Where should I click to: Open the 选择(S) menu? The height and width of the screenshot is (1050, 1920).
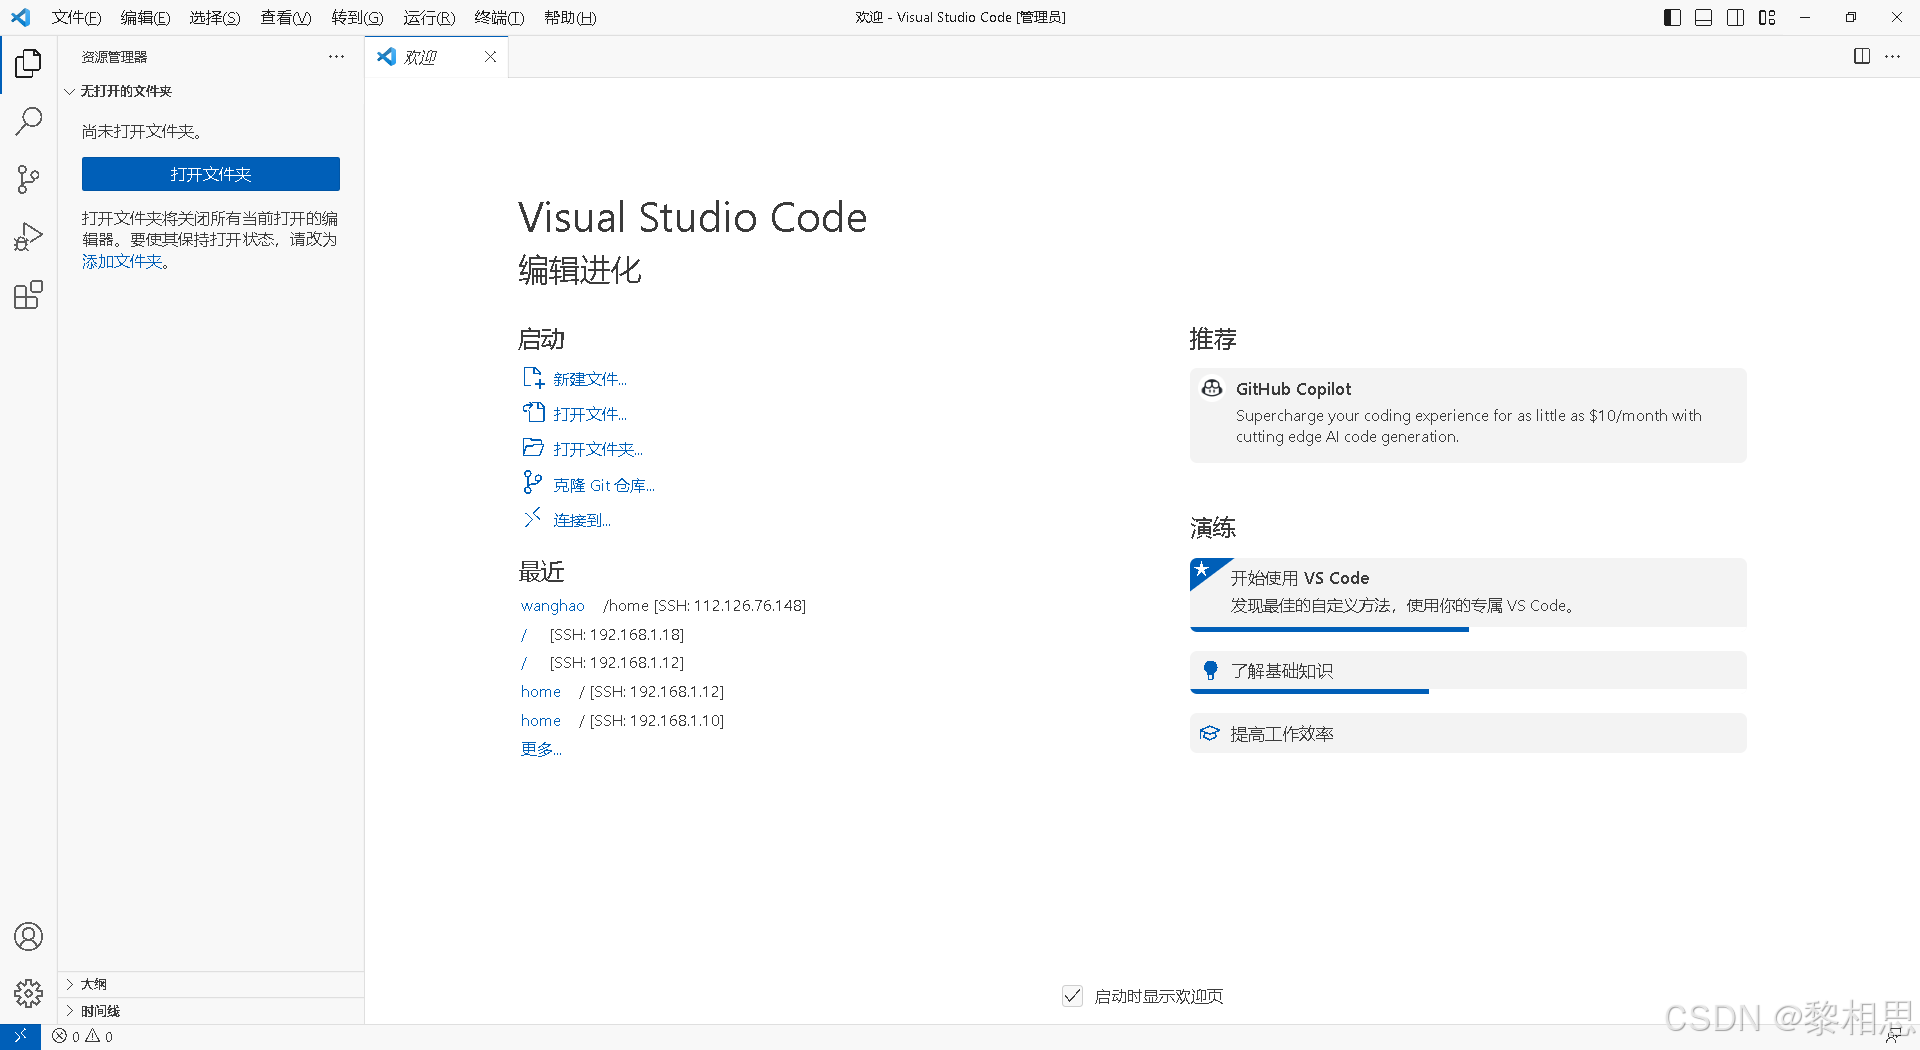click(215, 17)
